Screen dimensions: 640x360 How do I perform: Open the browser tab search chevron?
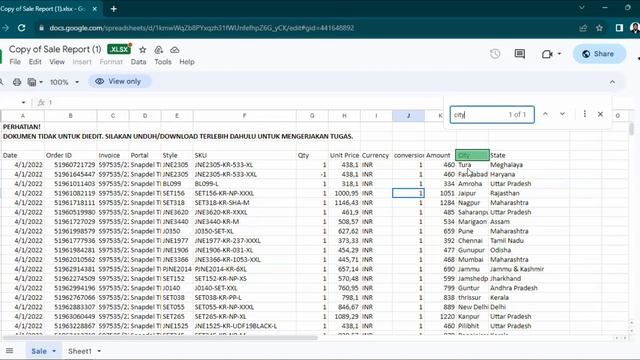coord(582,8)
